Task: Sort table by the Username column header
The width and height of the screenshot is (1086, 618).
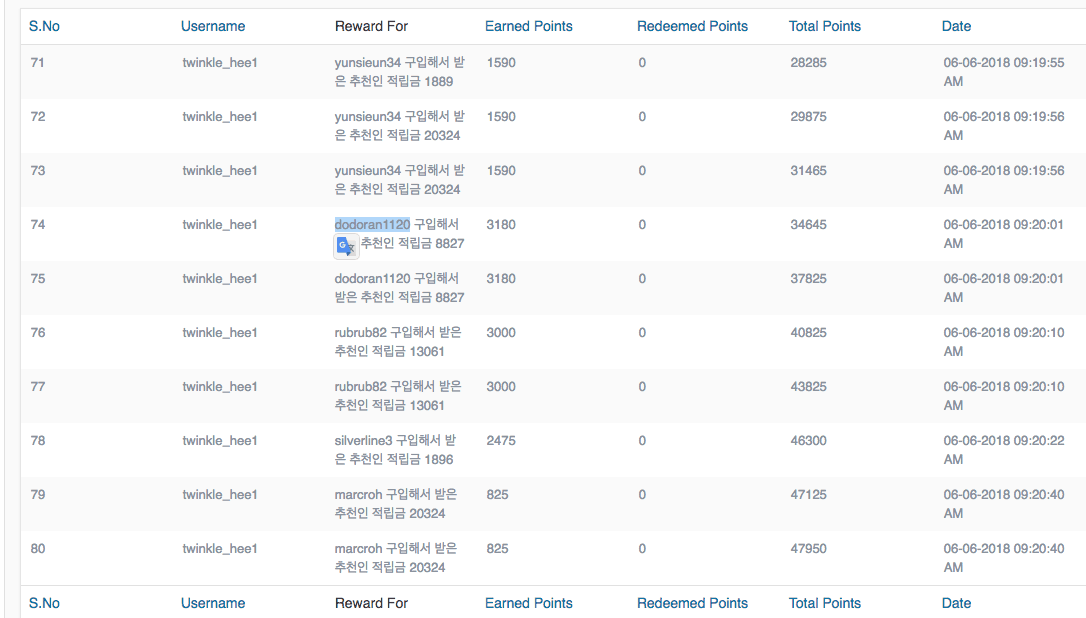Action: (x=212, y=26)
